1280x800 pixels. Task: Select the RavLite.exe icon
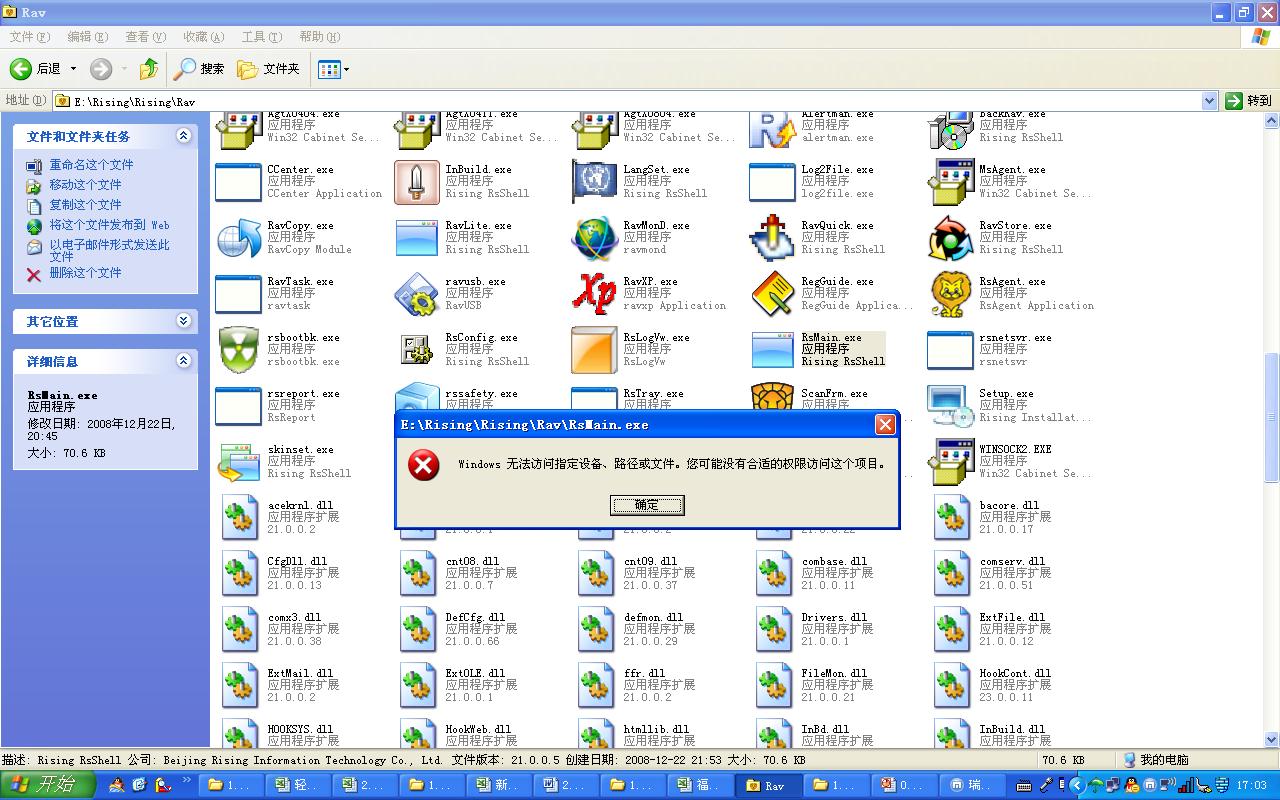pos(416,238)
